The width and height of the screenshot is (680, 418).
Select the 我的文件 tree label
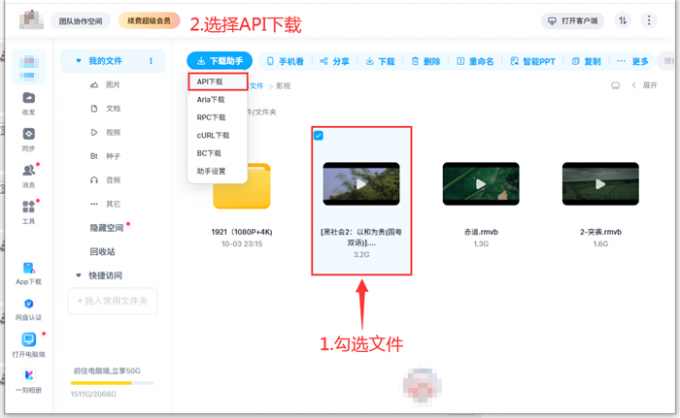click(x=105, y=61)
